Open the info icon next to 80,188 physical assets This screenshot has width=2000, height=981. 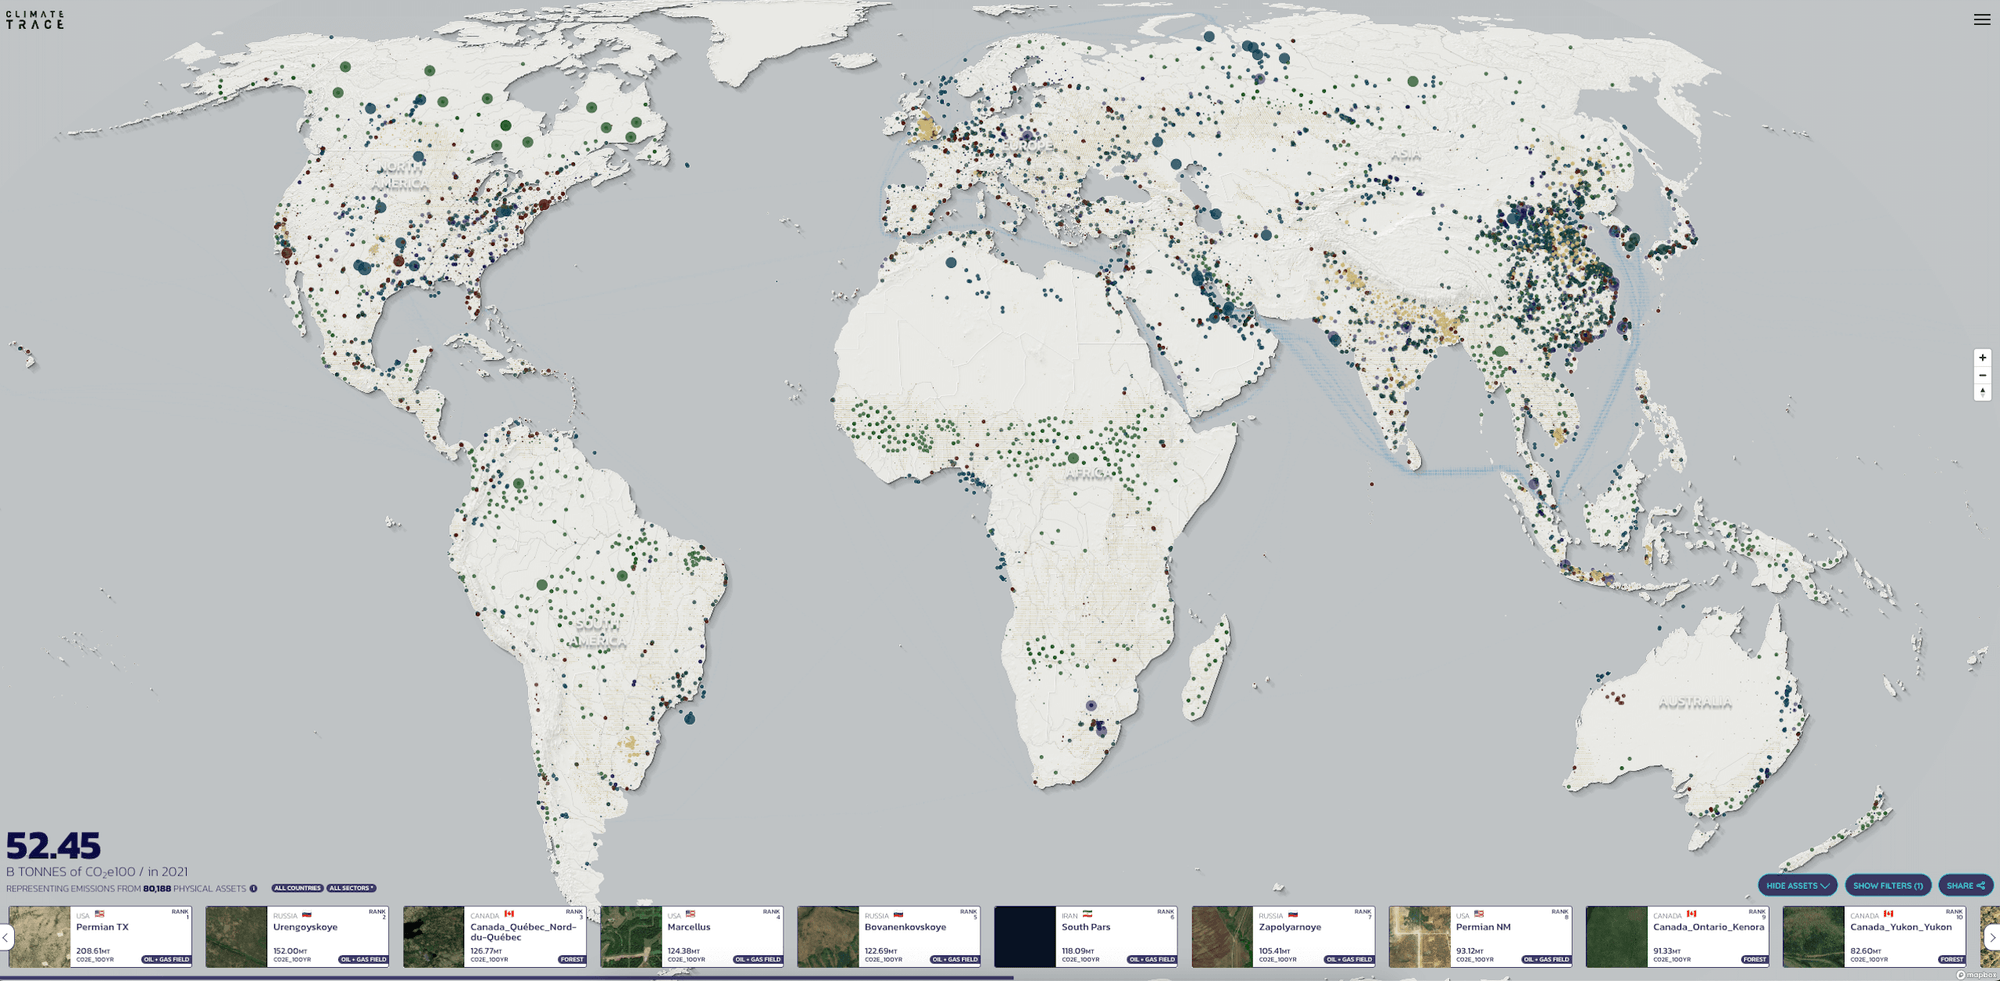click(254, 888)
